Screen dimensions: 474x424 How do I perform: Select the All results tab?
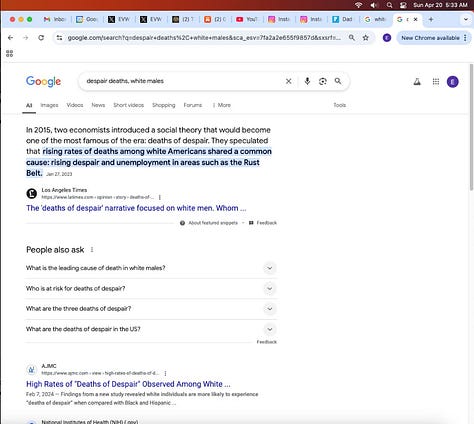click(29, 105)
